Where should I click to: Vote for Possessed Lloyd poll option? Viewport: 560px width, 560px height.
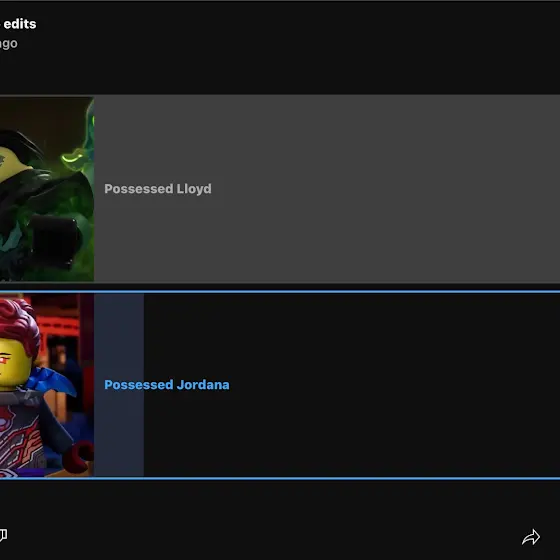(280, 189)
